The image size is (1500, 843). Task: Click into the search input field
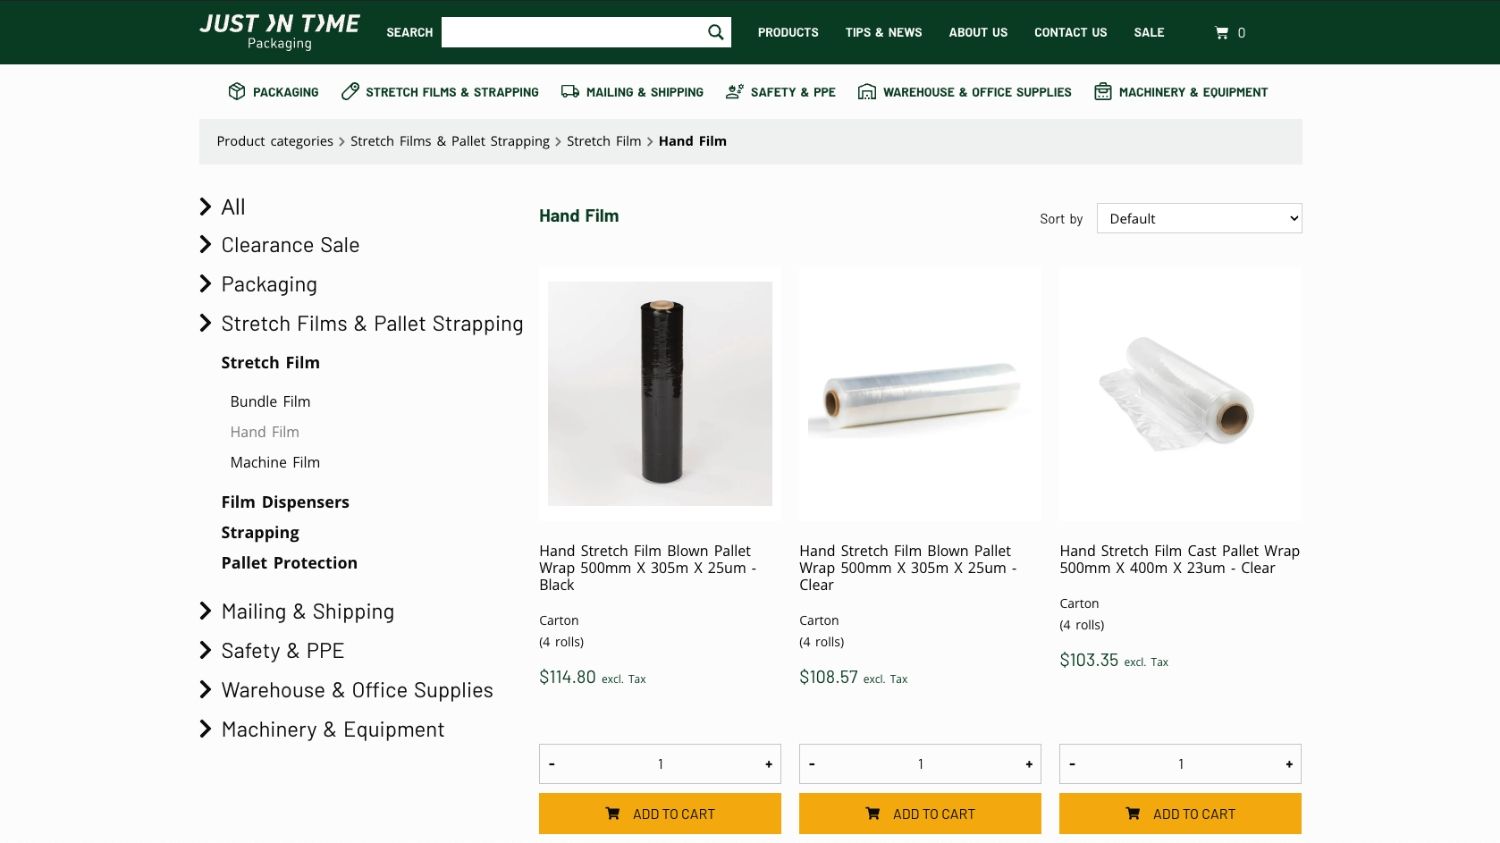tap(573, 32)
